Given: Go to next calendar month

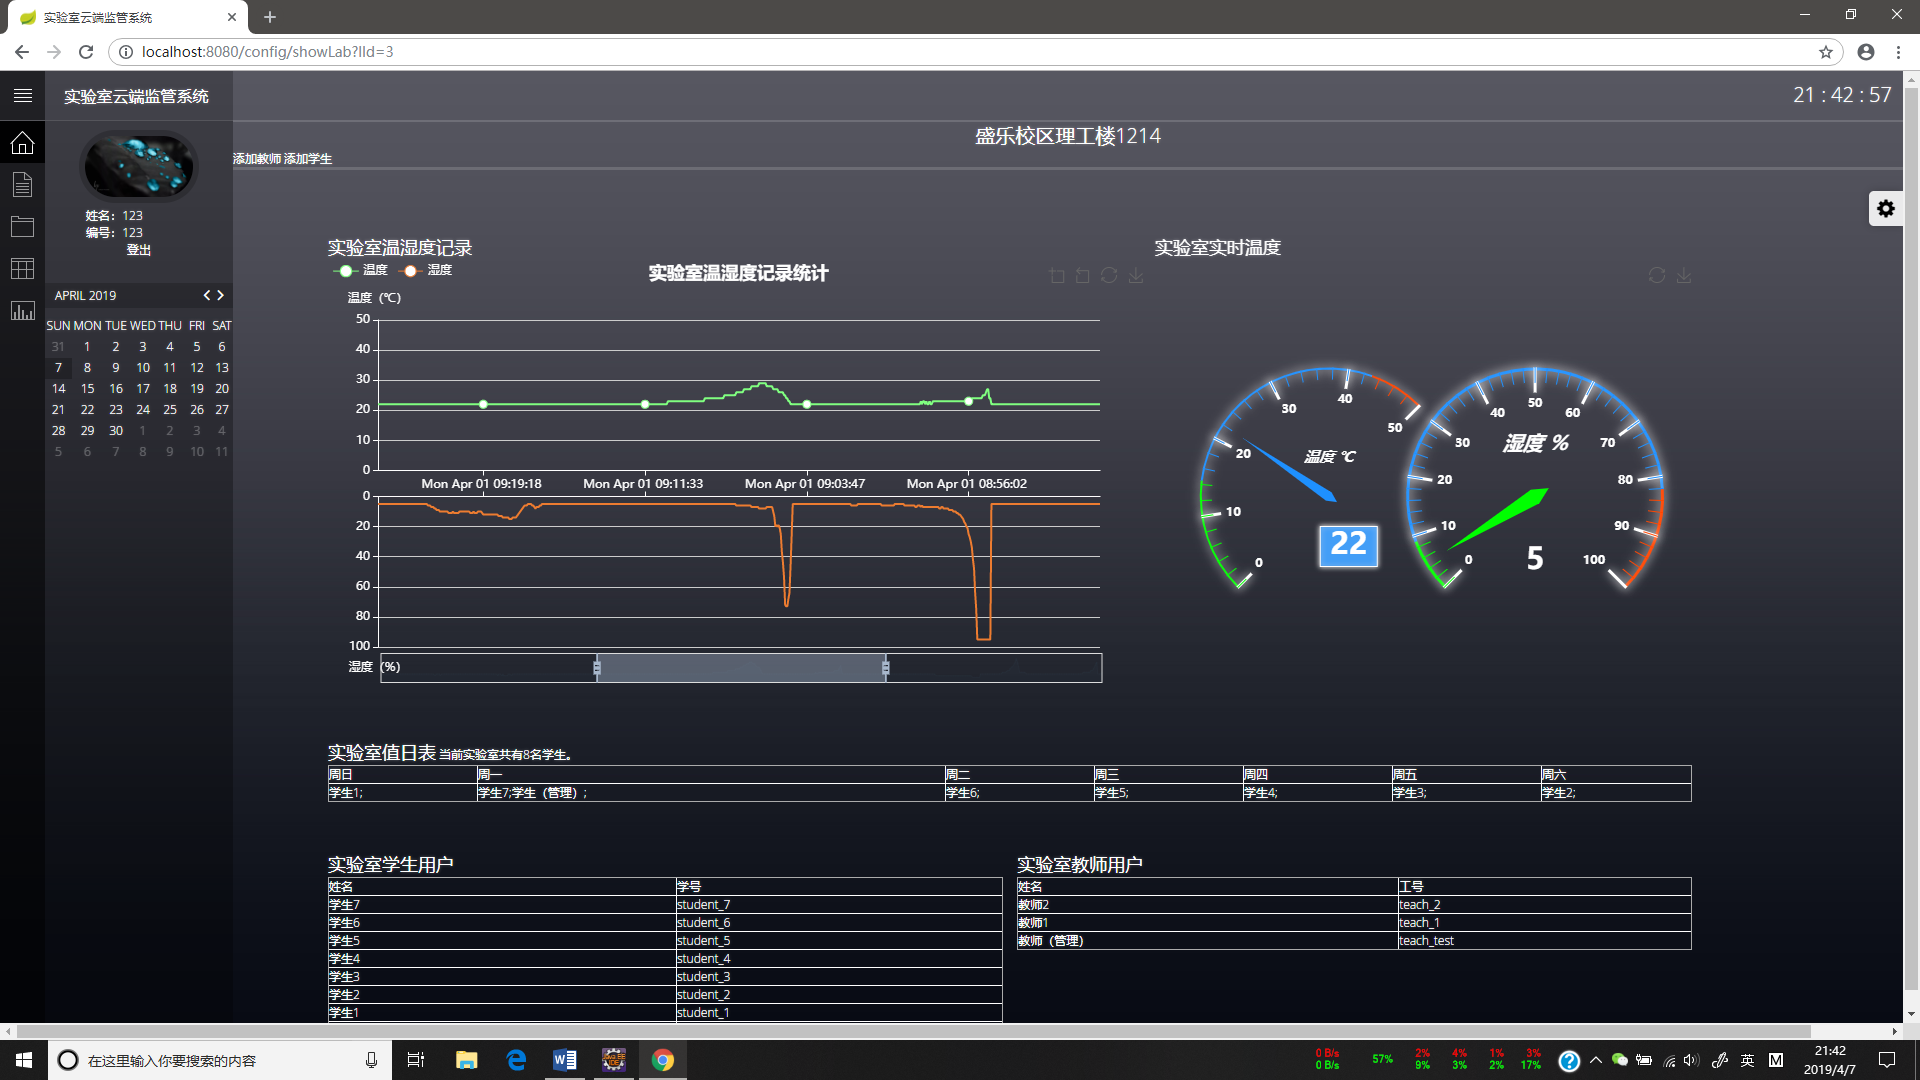Looking at the screenshot, I should coord(221,295).
